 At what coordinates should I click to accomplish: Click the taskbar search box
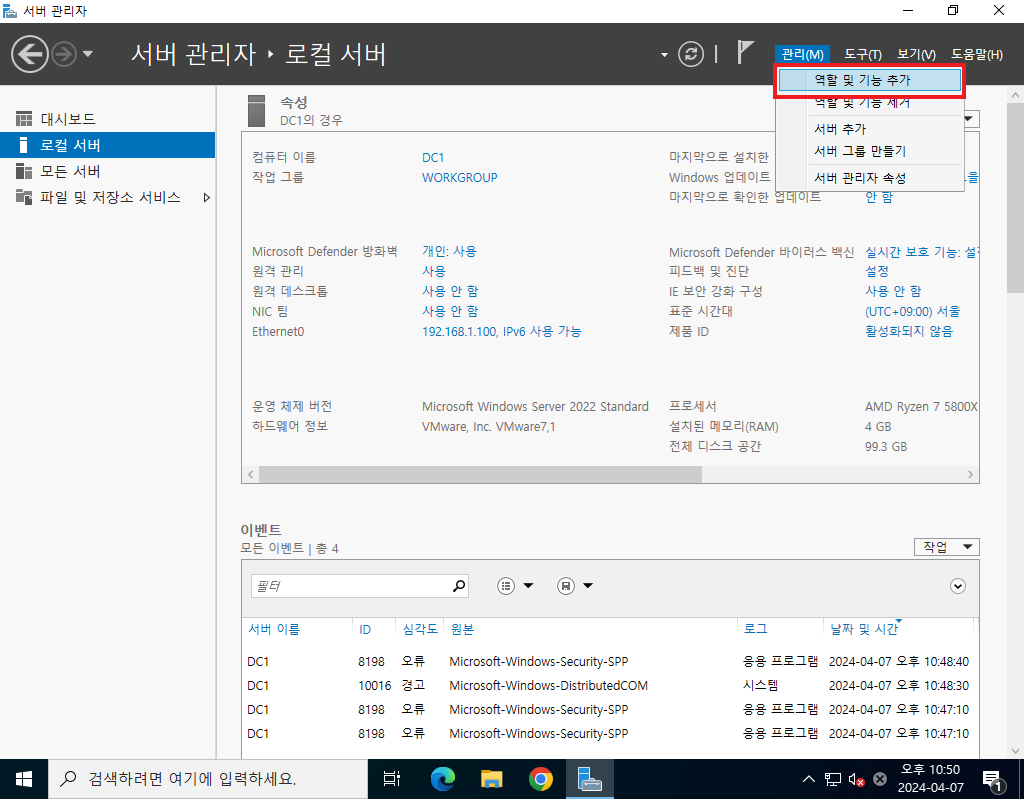(208, 779)
